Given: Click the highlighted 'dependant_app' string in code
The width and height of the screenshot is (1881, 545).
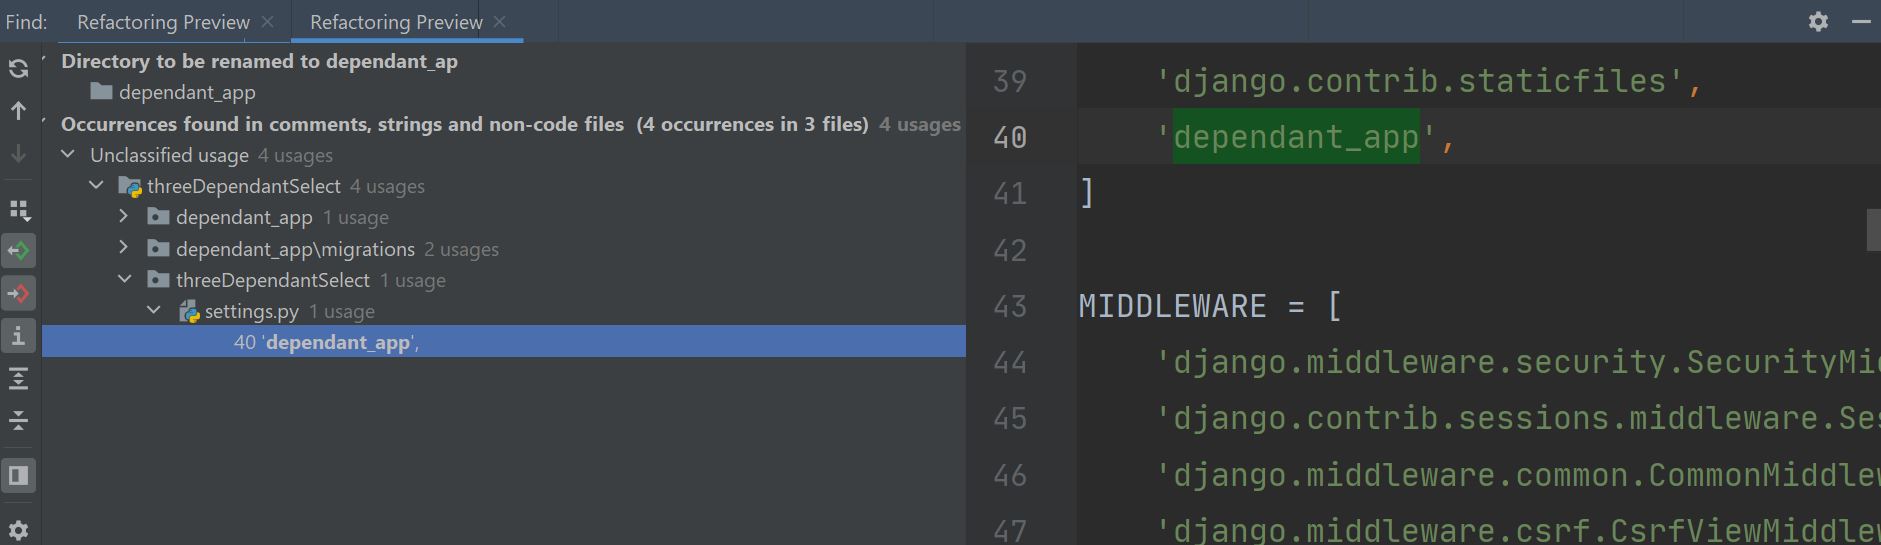Looking at the screenshot, I should [x=1295, y=137].
